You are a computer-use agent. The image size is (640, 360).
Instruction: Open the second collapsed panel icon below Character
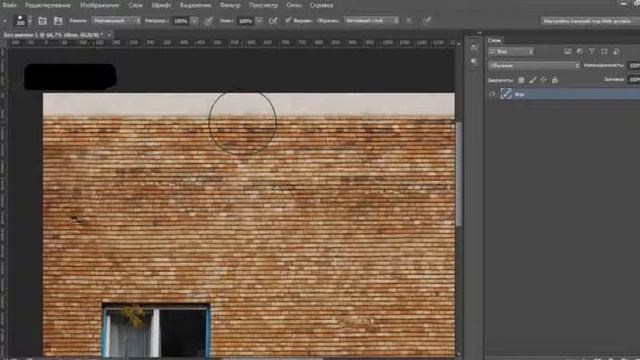[x=473, y=61]
